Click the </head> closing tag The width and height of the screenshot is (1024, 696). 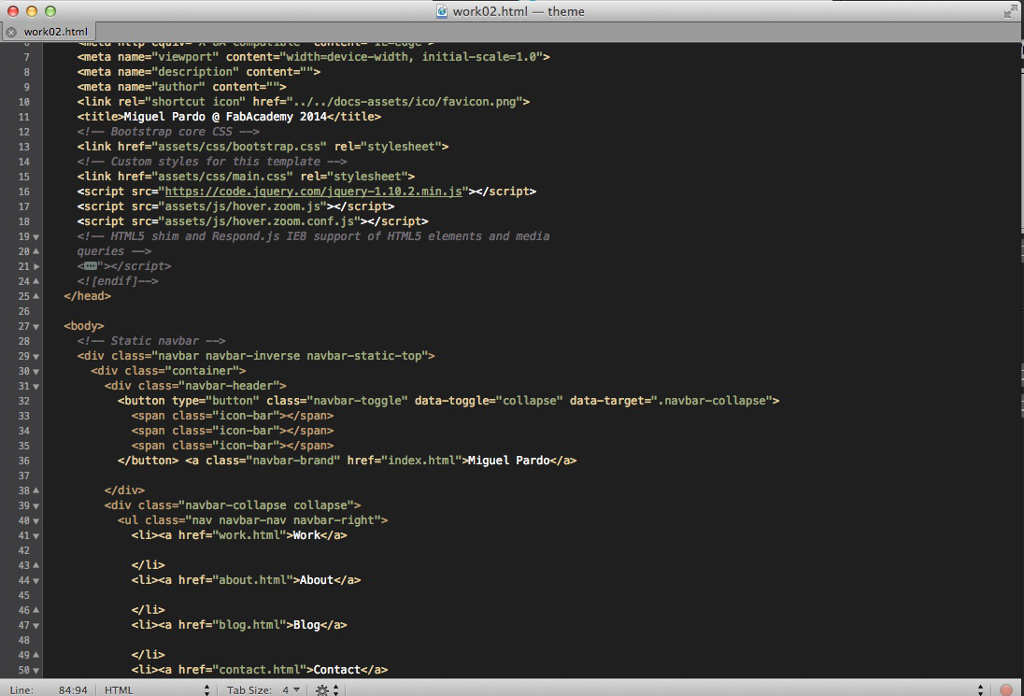click(x=88, y=296)
